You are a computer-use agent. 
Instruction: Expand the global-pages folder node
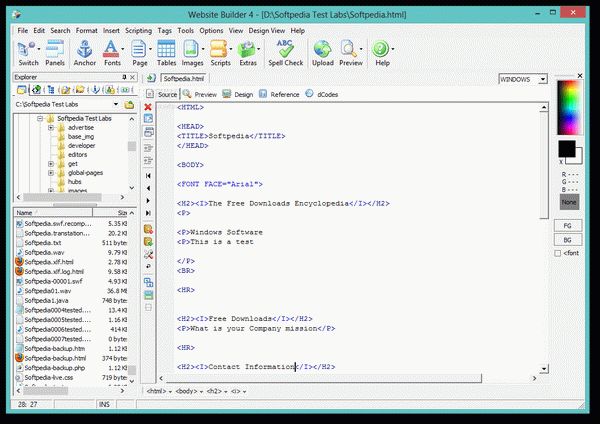[51, 172]
